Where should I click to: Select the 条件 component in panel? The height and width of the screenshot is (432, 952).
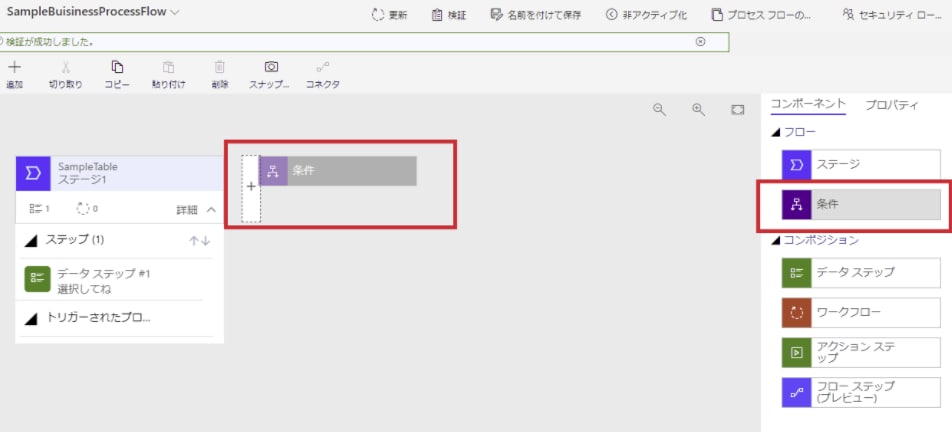861,204
